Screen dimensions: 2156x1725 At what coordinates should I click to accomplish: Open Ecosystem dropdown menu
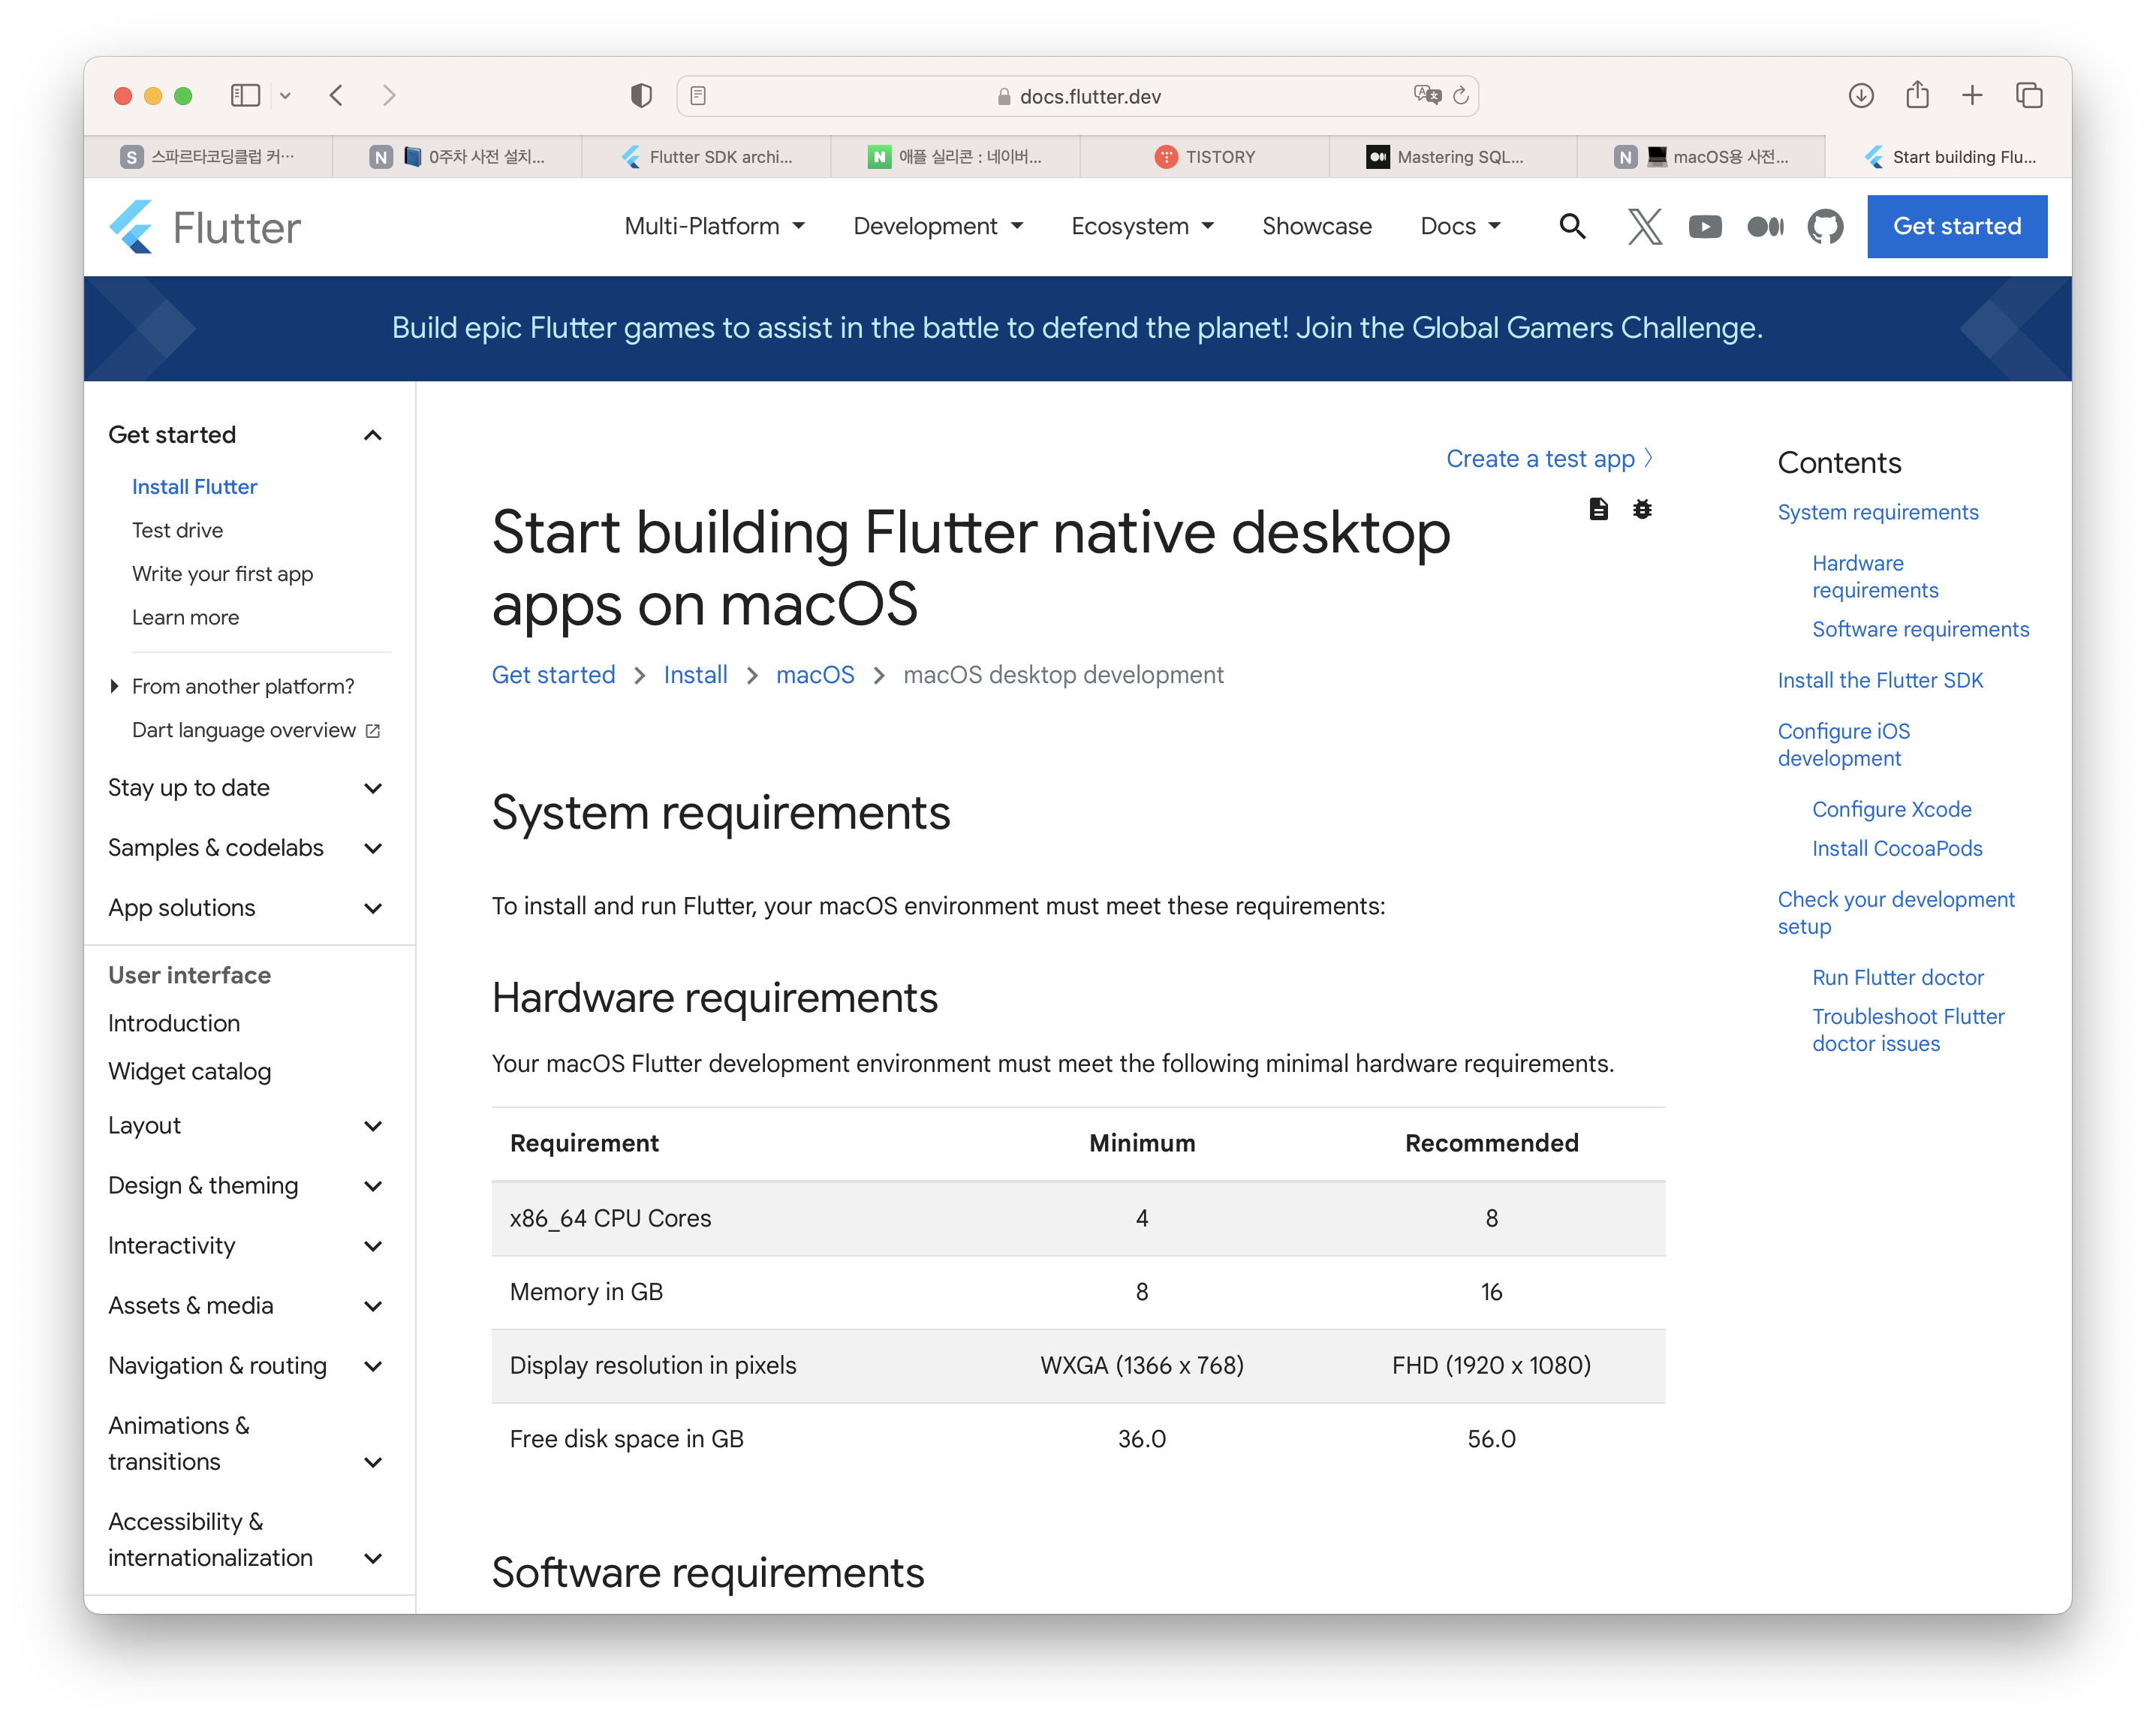(x=1142, y=226)
